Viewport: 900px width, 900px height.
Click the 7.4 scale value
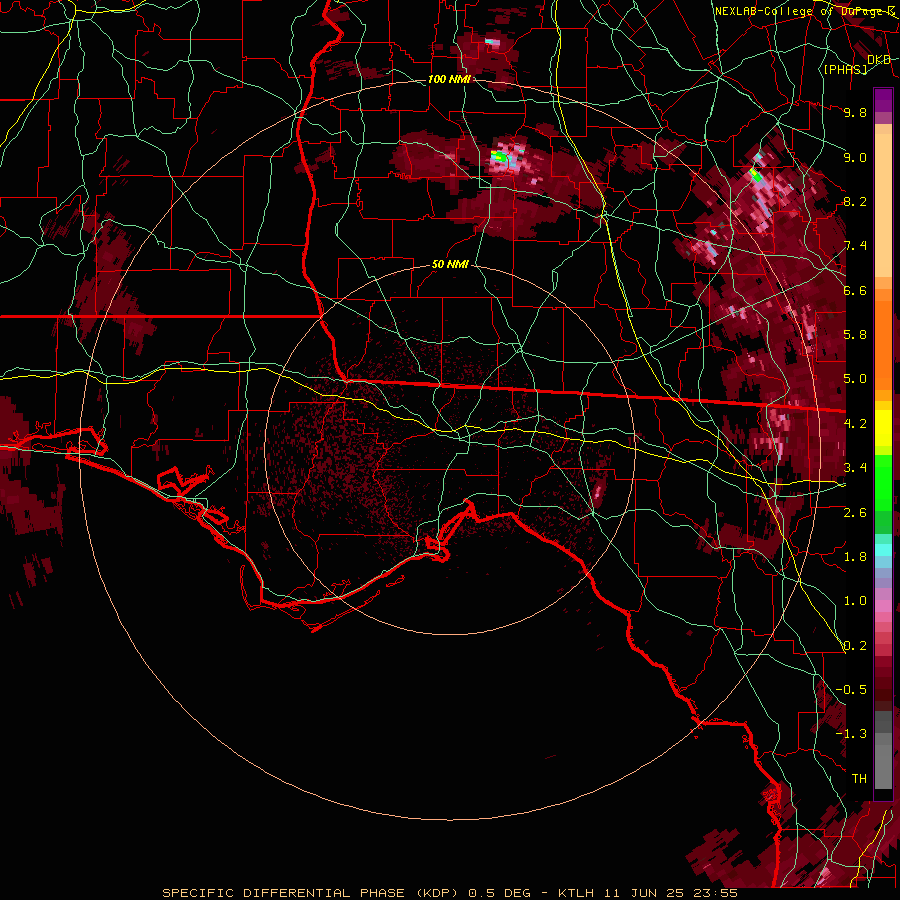pos(855,246)
